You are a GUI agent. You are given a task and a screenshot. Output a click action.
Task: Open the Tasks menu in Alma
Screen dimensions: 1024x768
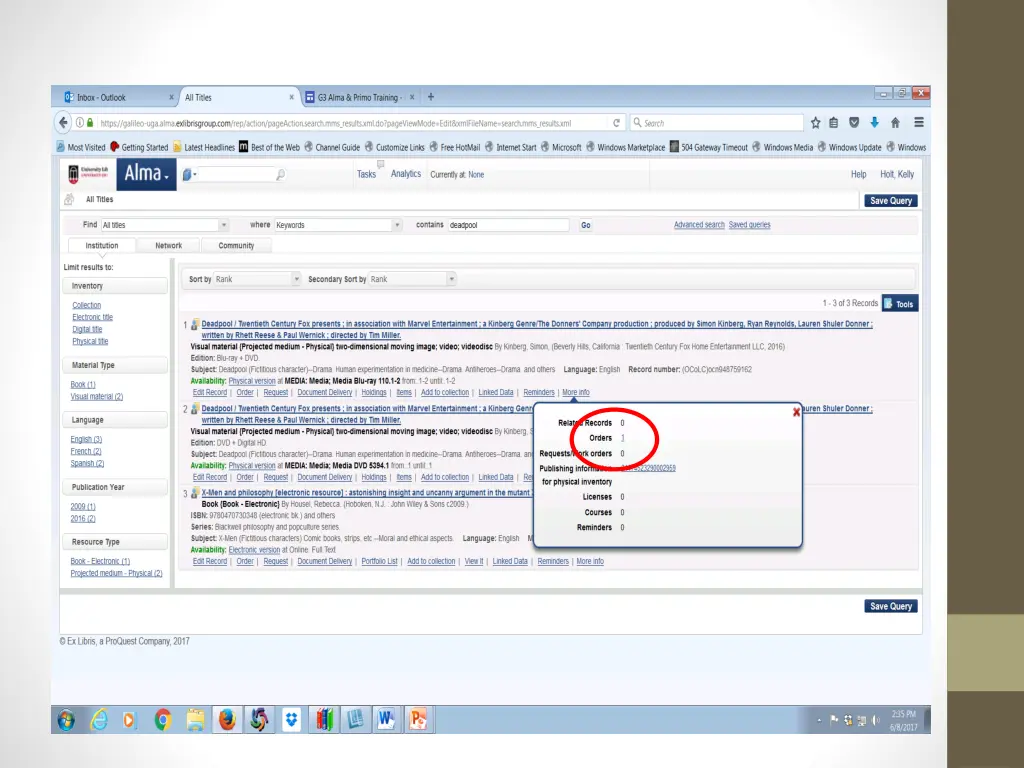click(x=366, y=174)
